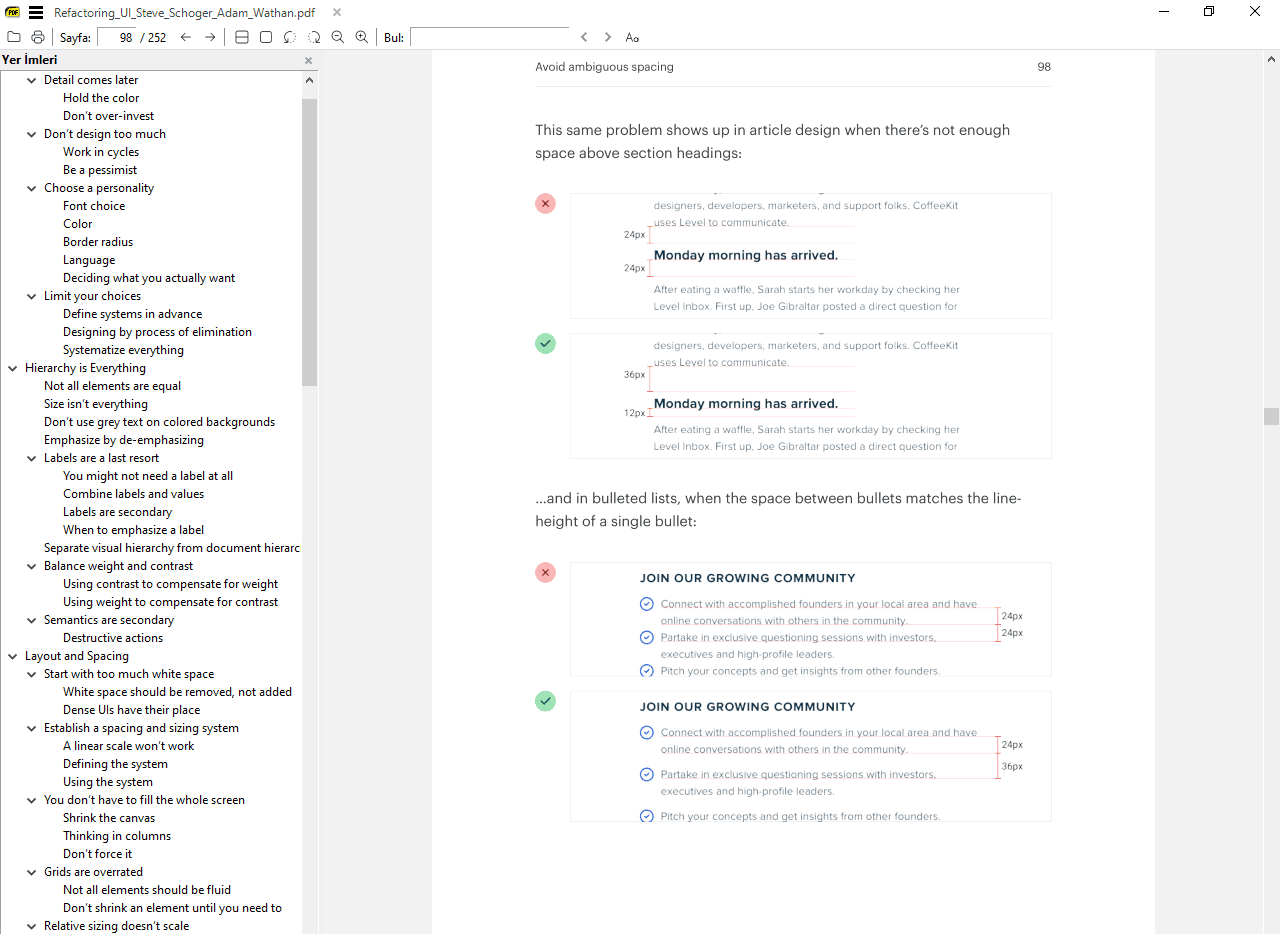
Task: Go to 'Not all elements should be fluid'
Action: (x=147, y=890)
